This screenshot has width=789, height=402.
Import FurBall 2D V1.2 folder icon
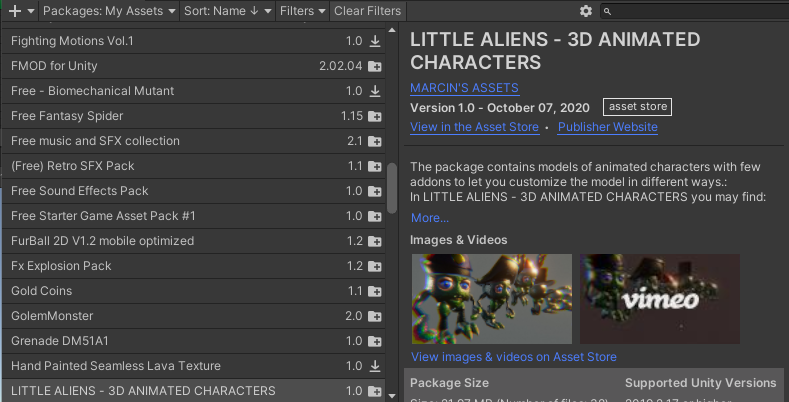tap(374, 242)
